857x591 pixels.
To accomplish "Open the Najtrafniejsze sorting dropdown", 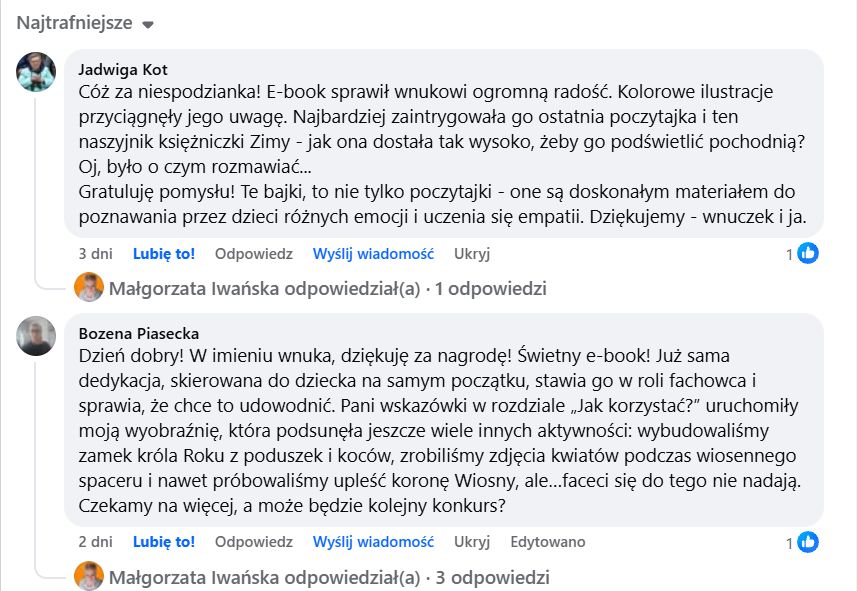I will tap(85, 23).
